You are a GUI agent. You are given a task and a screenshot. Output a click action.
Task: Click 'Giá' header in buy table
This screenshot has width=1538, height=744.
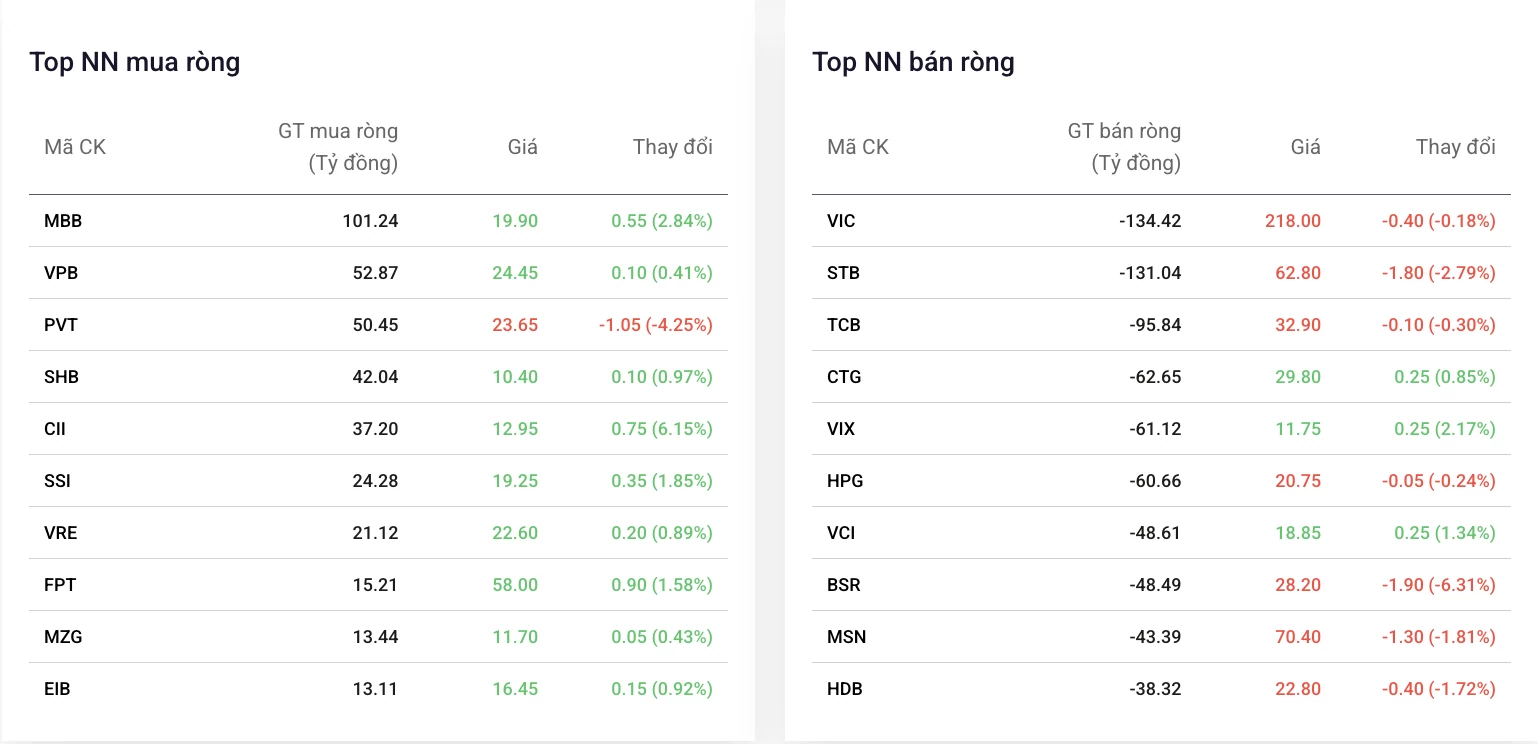point(522,147)
